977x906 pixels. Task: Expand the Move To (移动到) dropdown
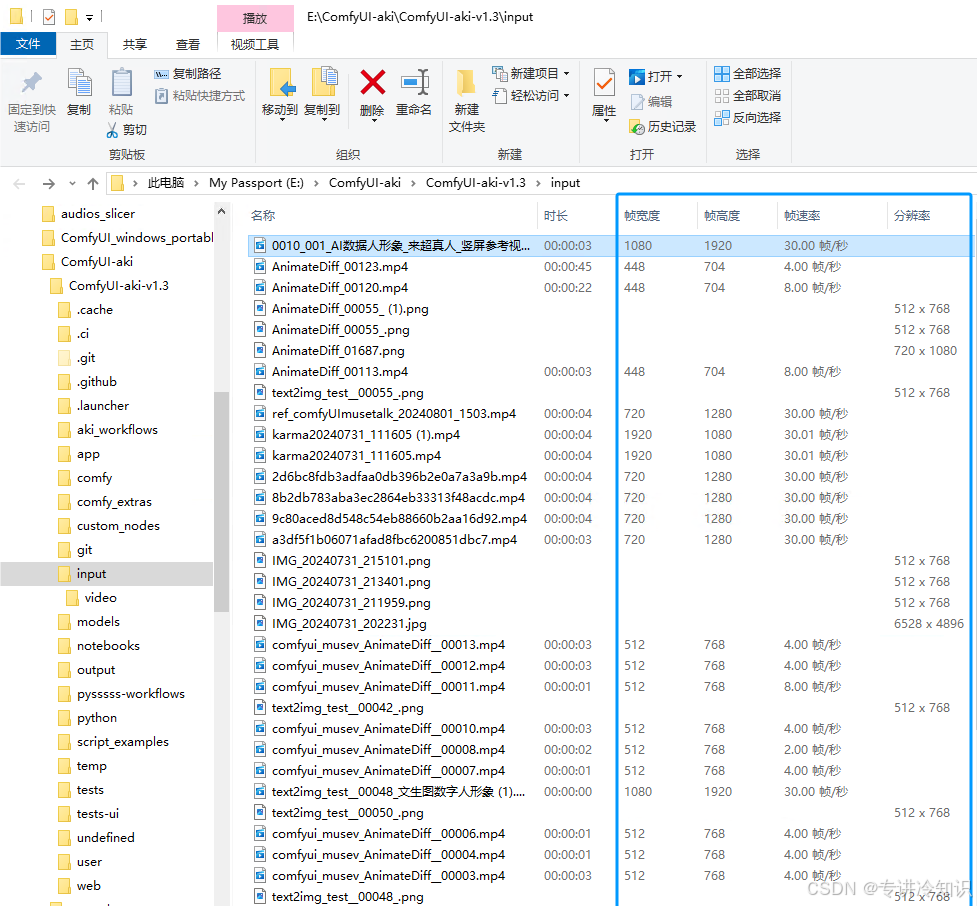point(280,111)
